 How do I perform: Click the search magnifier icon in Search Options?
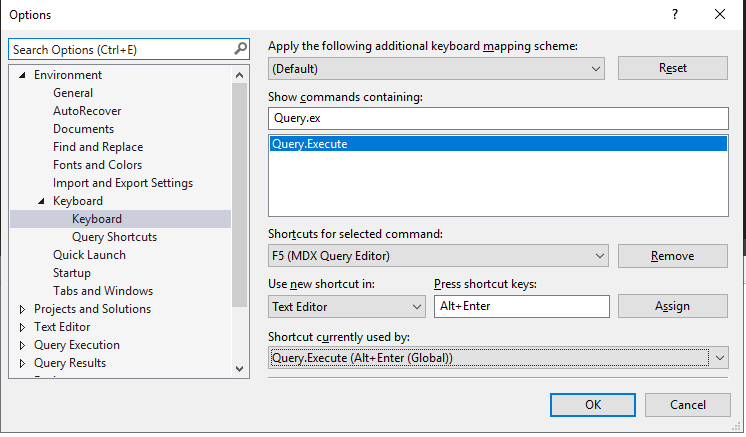[240, 49]
